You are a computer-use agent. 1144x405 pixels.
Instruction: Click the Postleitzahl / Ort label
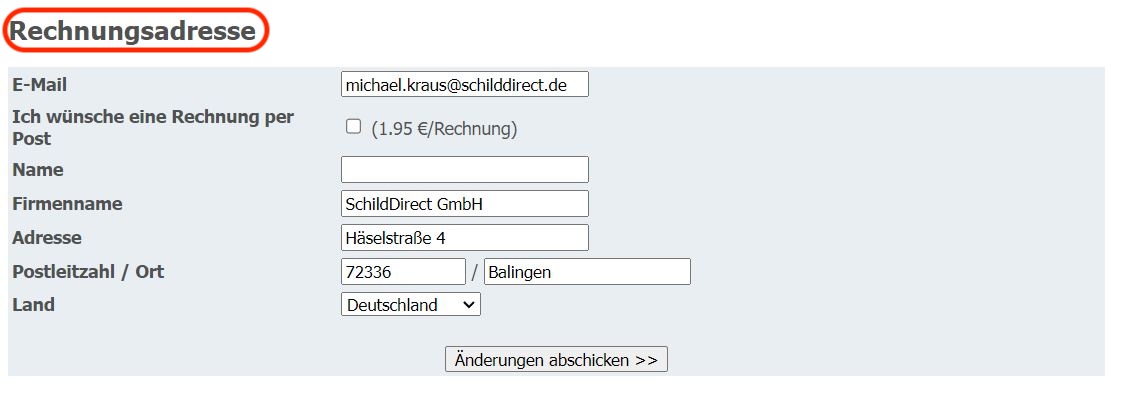(88, 272)
